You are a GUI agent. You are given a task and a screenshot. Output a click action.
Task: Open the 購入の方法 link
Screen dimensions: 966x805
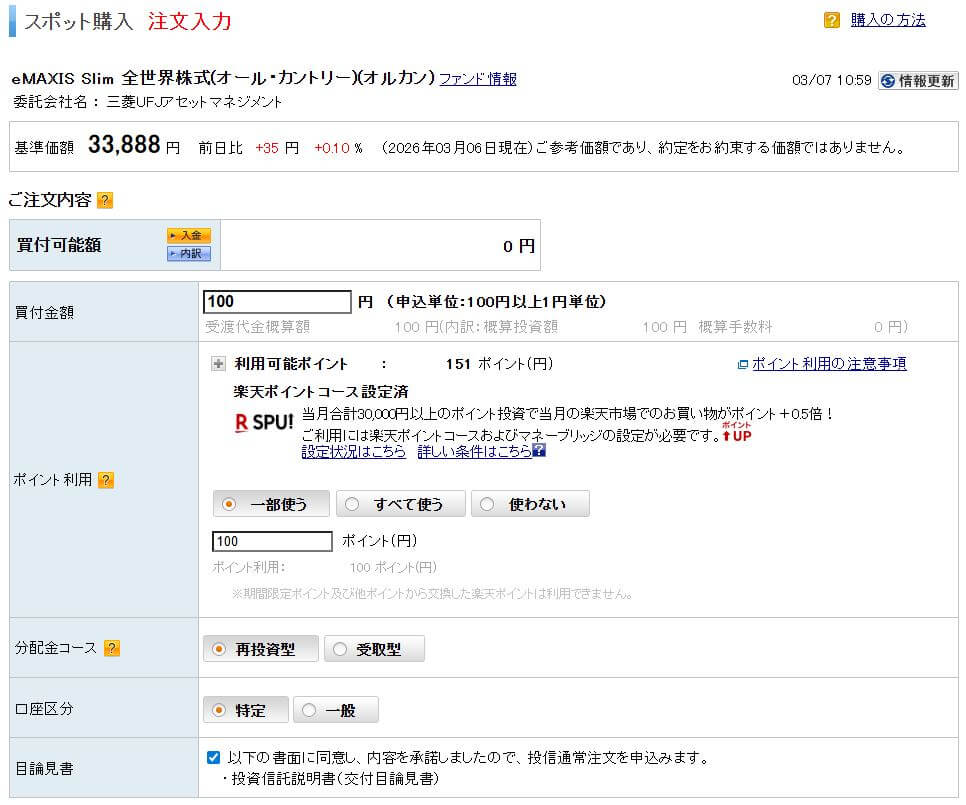pyautogui.click(x=887, y=20)
